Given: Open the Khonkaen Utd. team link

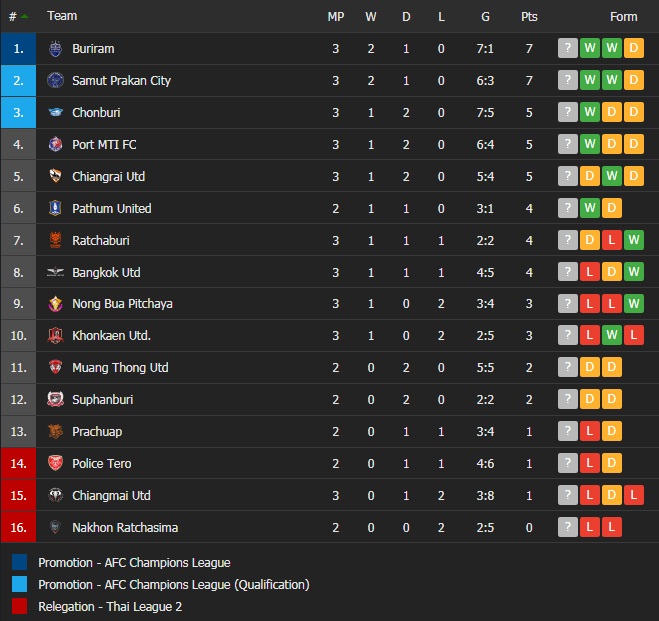Looking at the screenshot, I should tap(111, 336).
